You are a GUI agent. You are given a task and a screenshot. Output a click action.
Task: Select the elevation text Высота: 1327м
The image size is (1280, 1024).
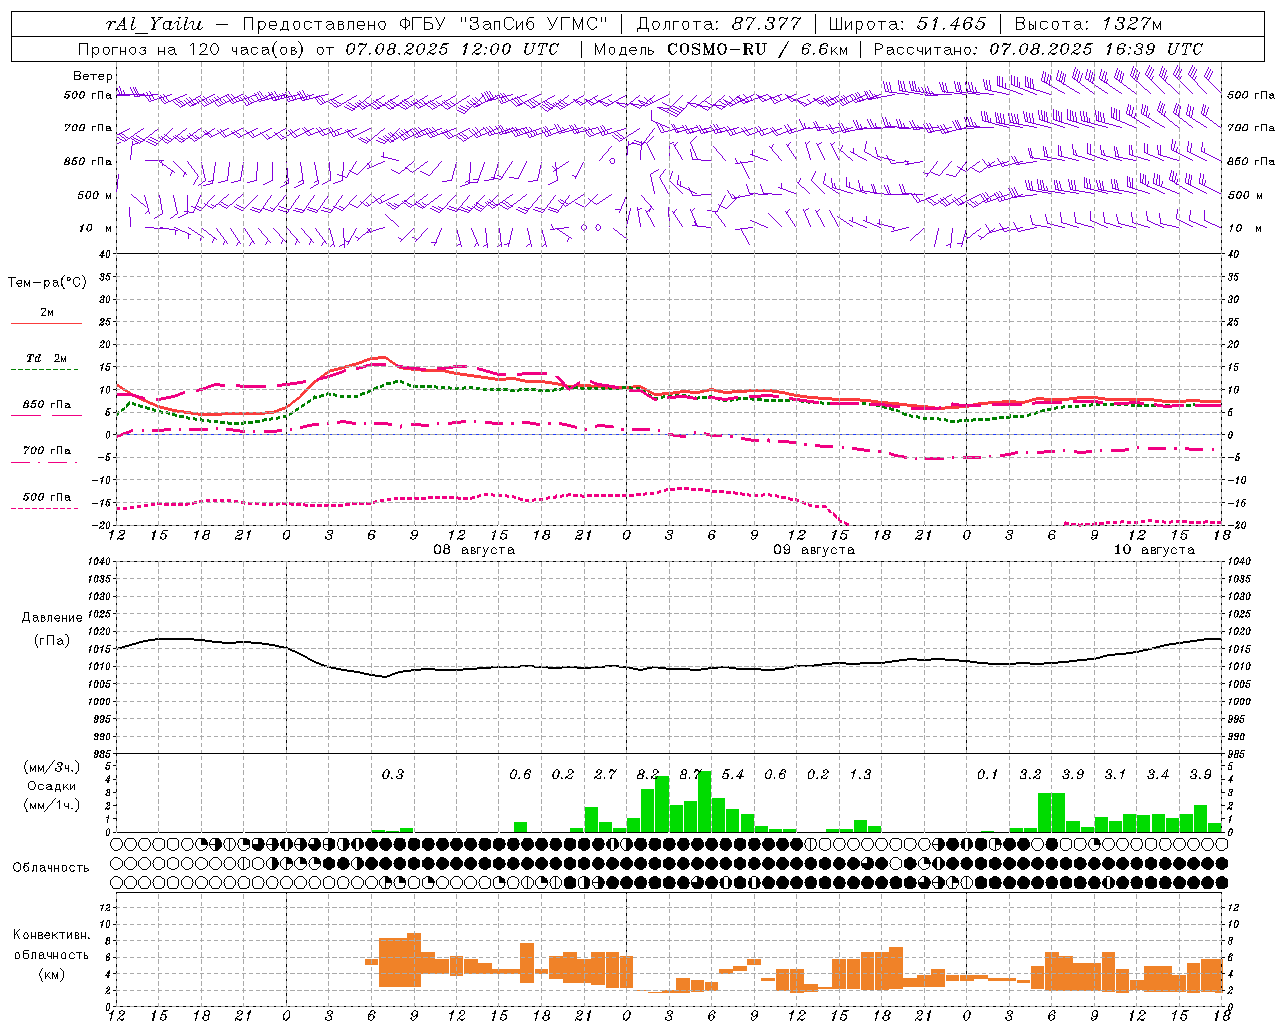coord(1088,24)
